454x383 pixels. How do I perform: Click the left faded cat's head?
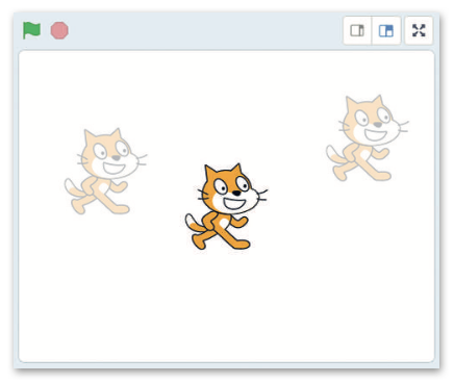pos(111,153)
